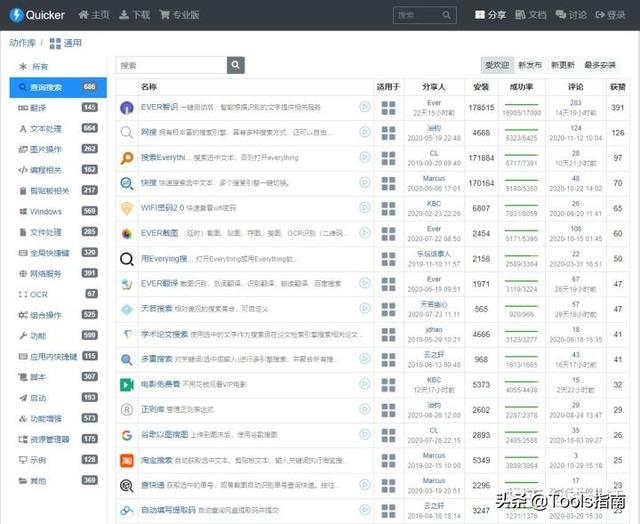Select the 脚本 category in sidebar
This screenshot has width=640, height=524.
[x=58, y=377]
